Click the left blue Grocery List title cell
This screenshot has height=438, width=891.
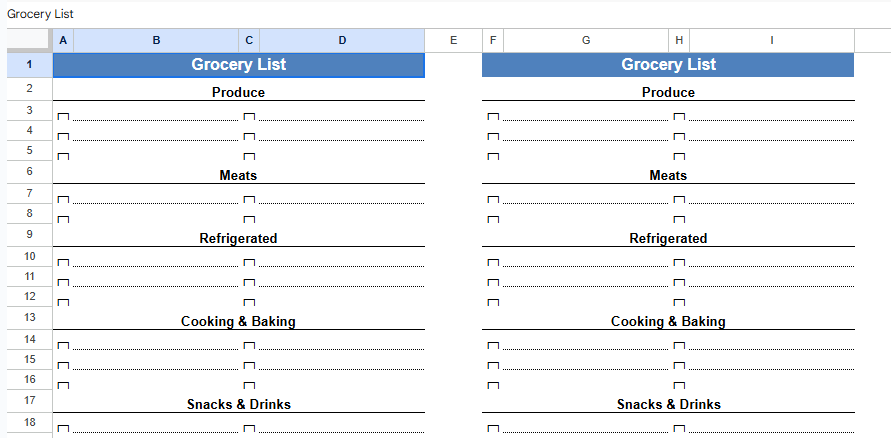238,65
